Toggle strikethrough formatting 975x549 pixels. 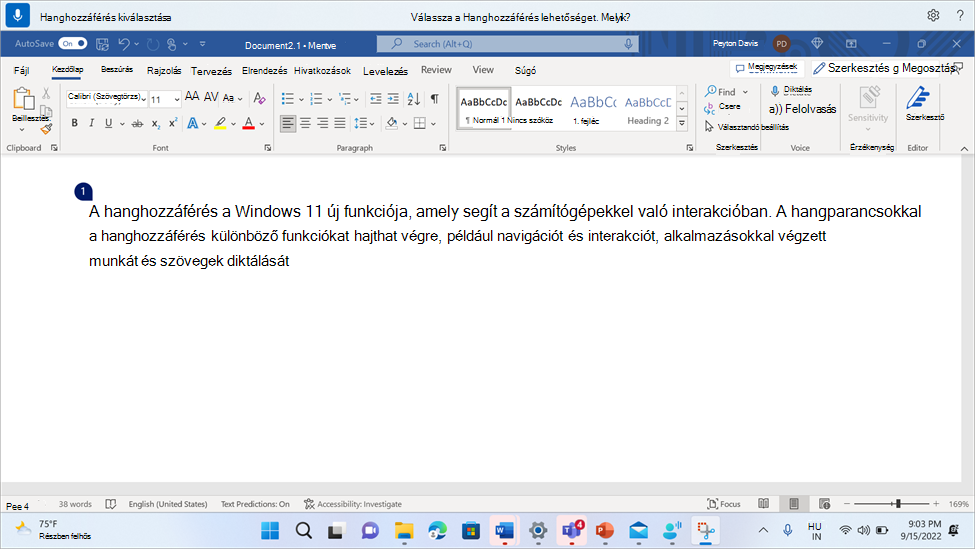pos(137,124)
